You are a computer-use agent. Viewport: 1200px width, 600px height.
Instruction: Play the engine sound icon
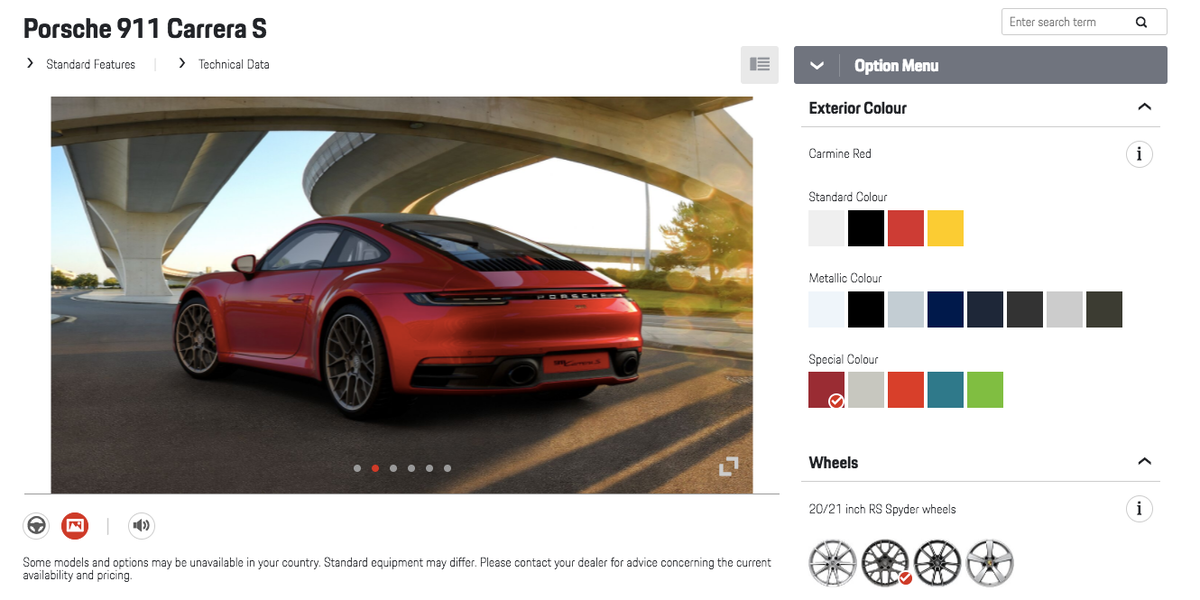[141, 525]
